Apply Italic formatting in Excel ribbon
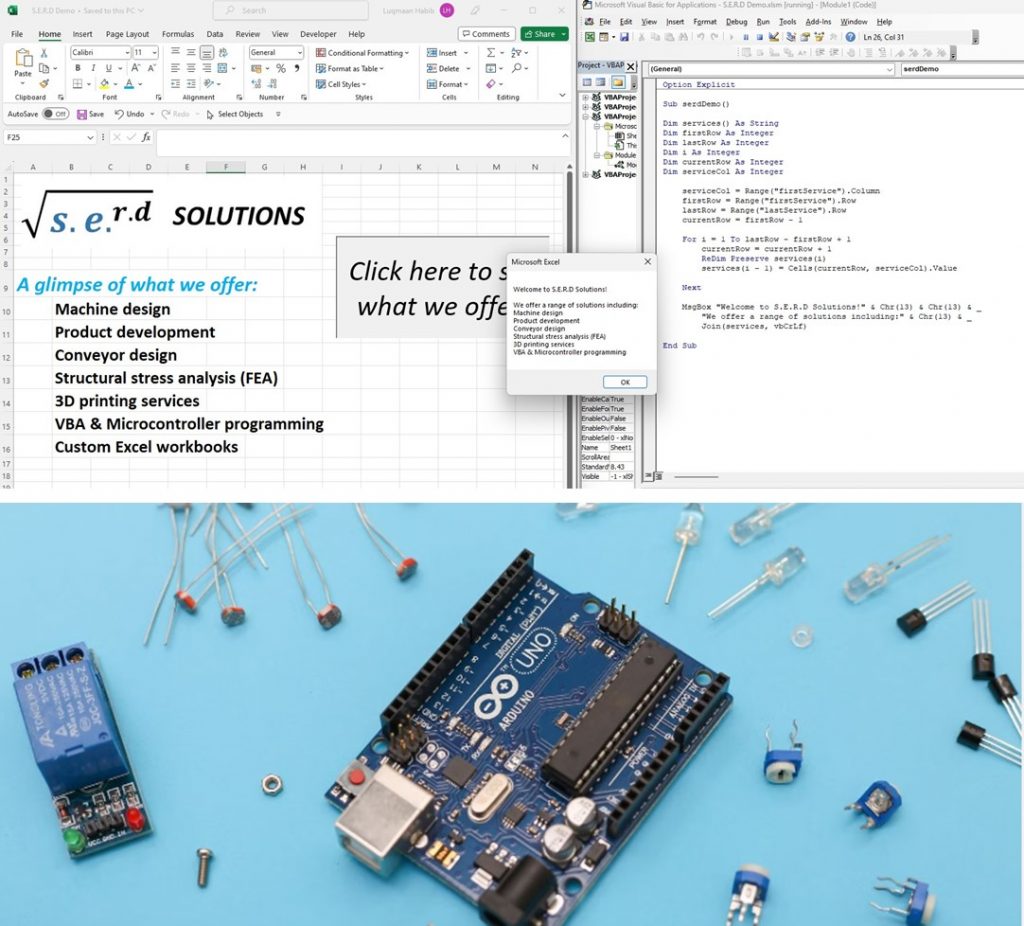Image resolution: width=1024 pixels, height=926 pixels. (93, 68)
